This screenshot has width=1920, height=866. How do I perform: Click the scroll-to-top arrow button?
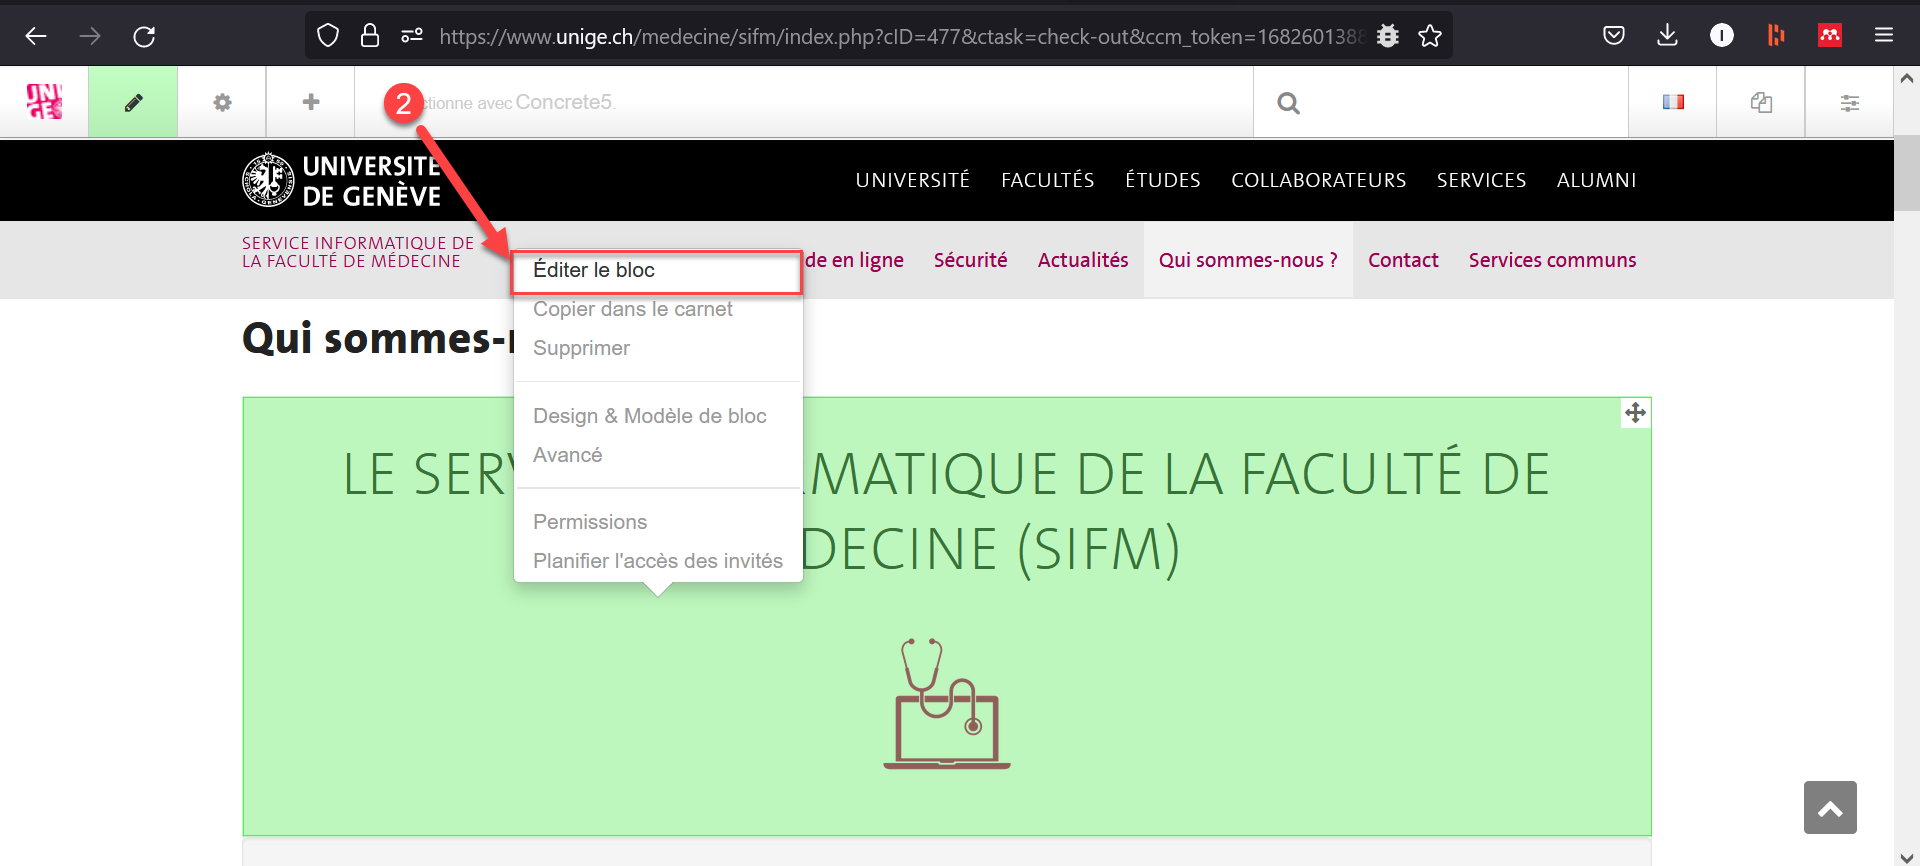[1829, 808]
